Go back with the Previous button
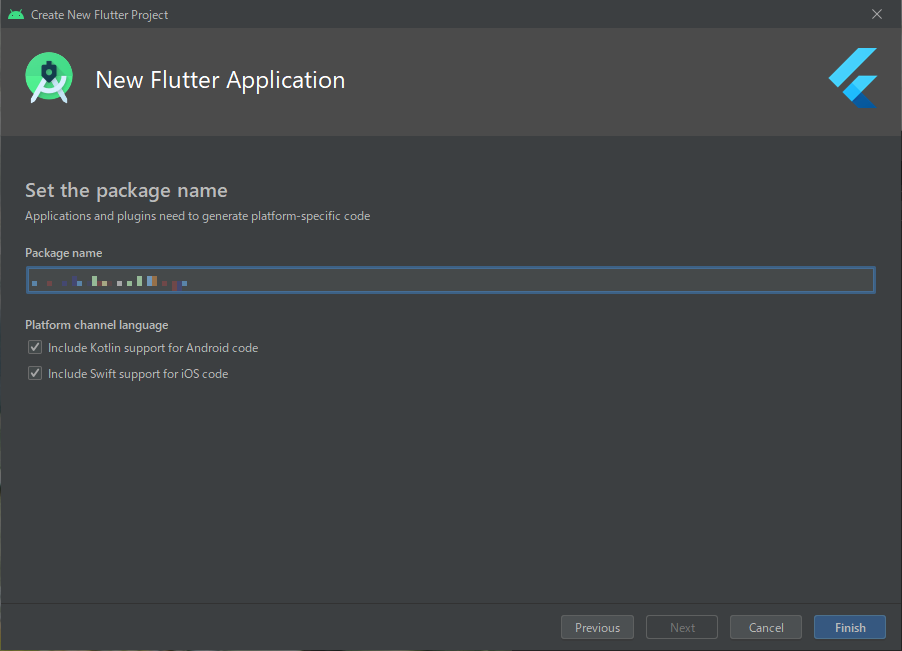The width and height of the screenshot is (902, 651). point(597,627)
